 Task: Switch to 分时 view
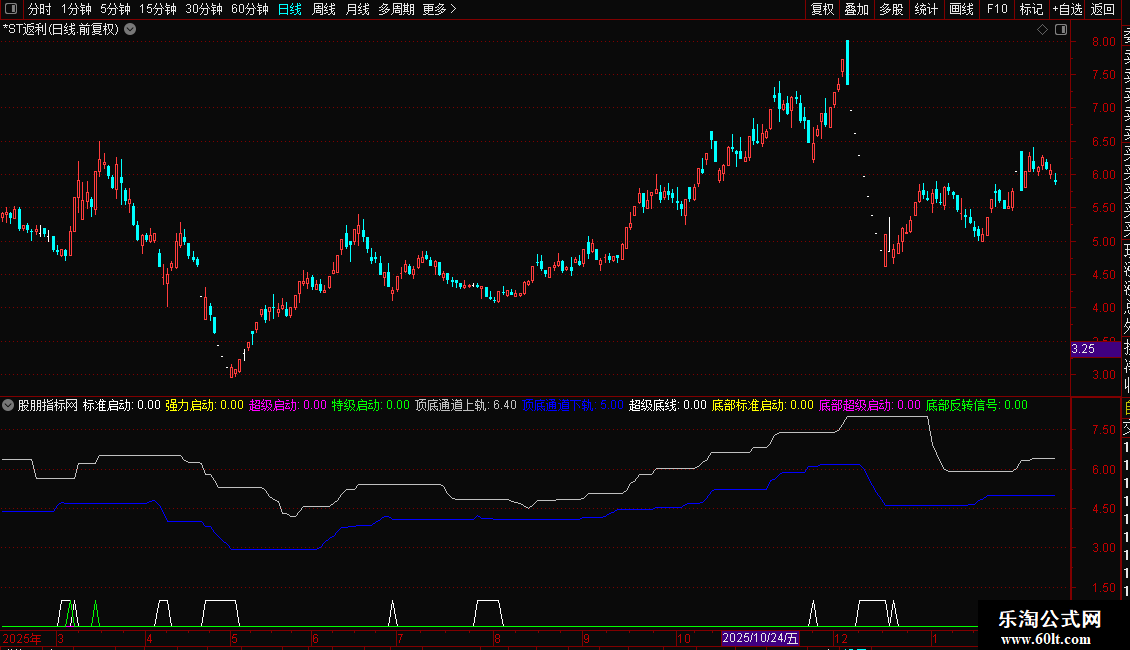pos(40,9)
